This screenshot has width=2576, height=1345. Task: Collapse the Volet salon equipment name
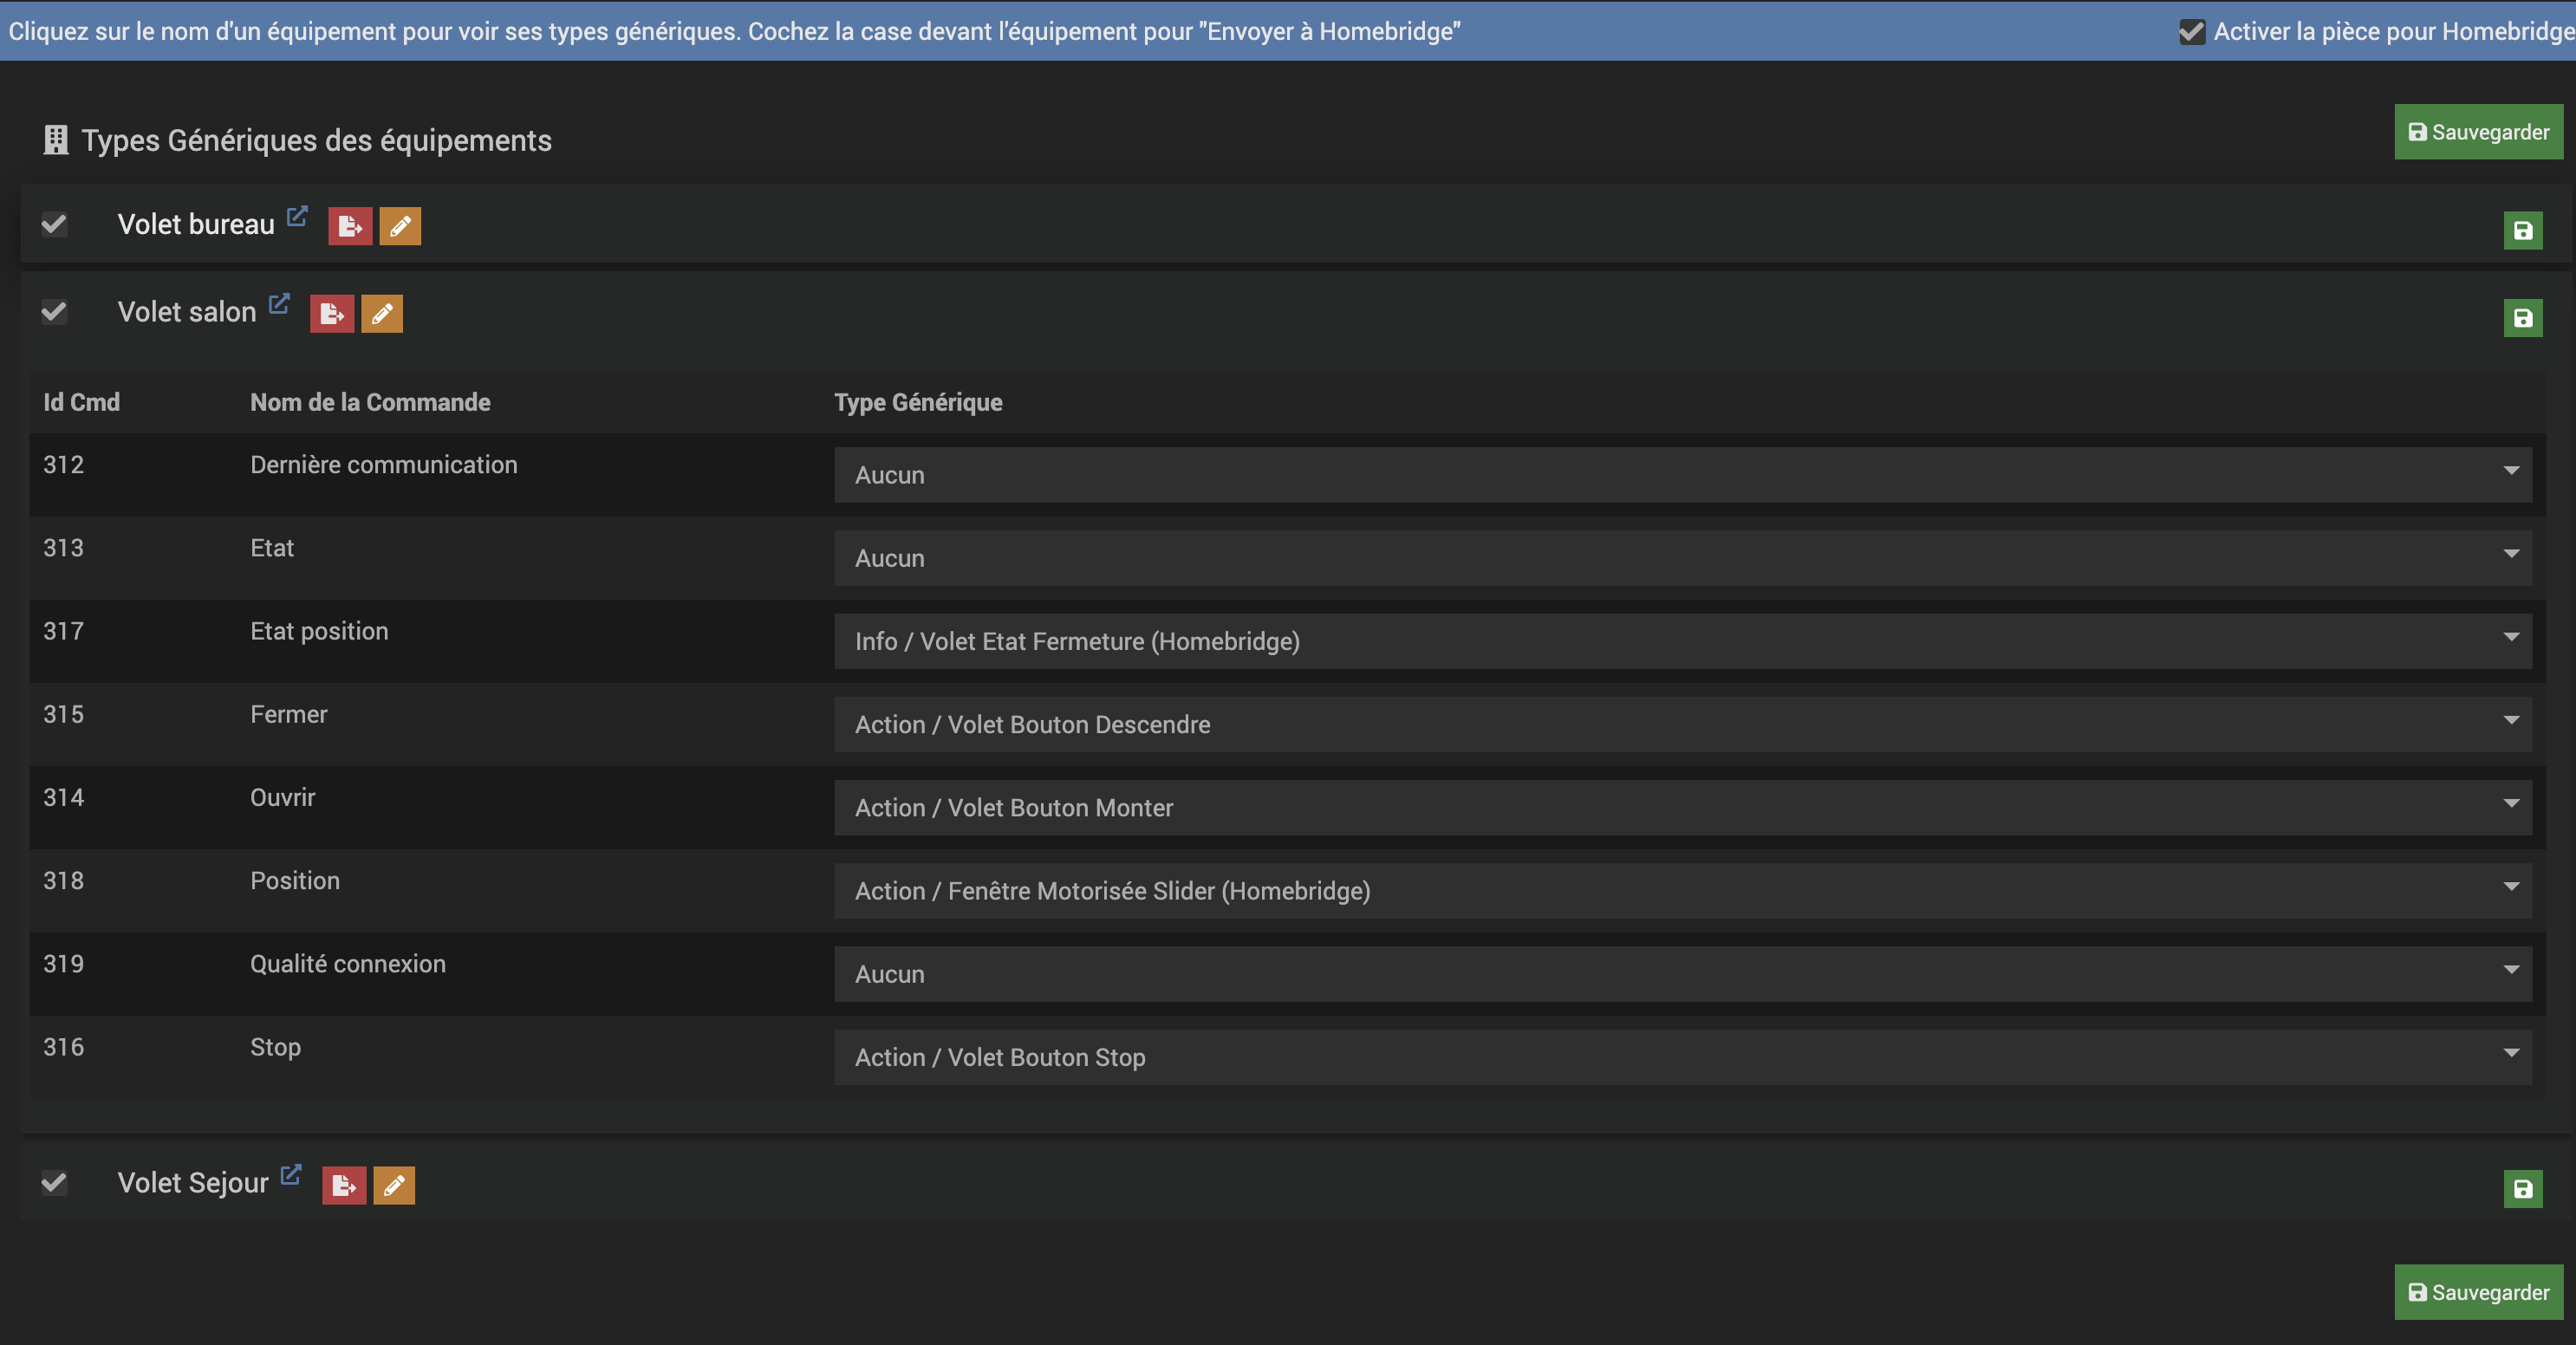coord(187,312)
